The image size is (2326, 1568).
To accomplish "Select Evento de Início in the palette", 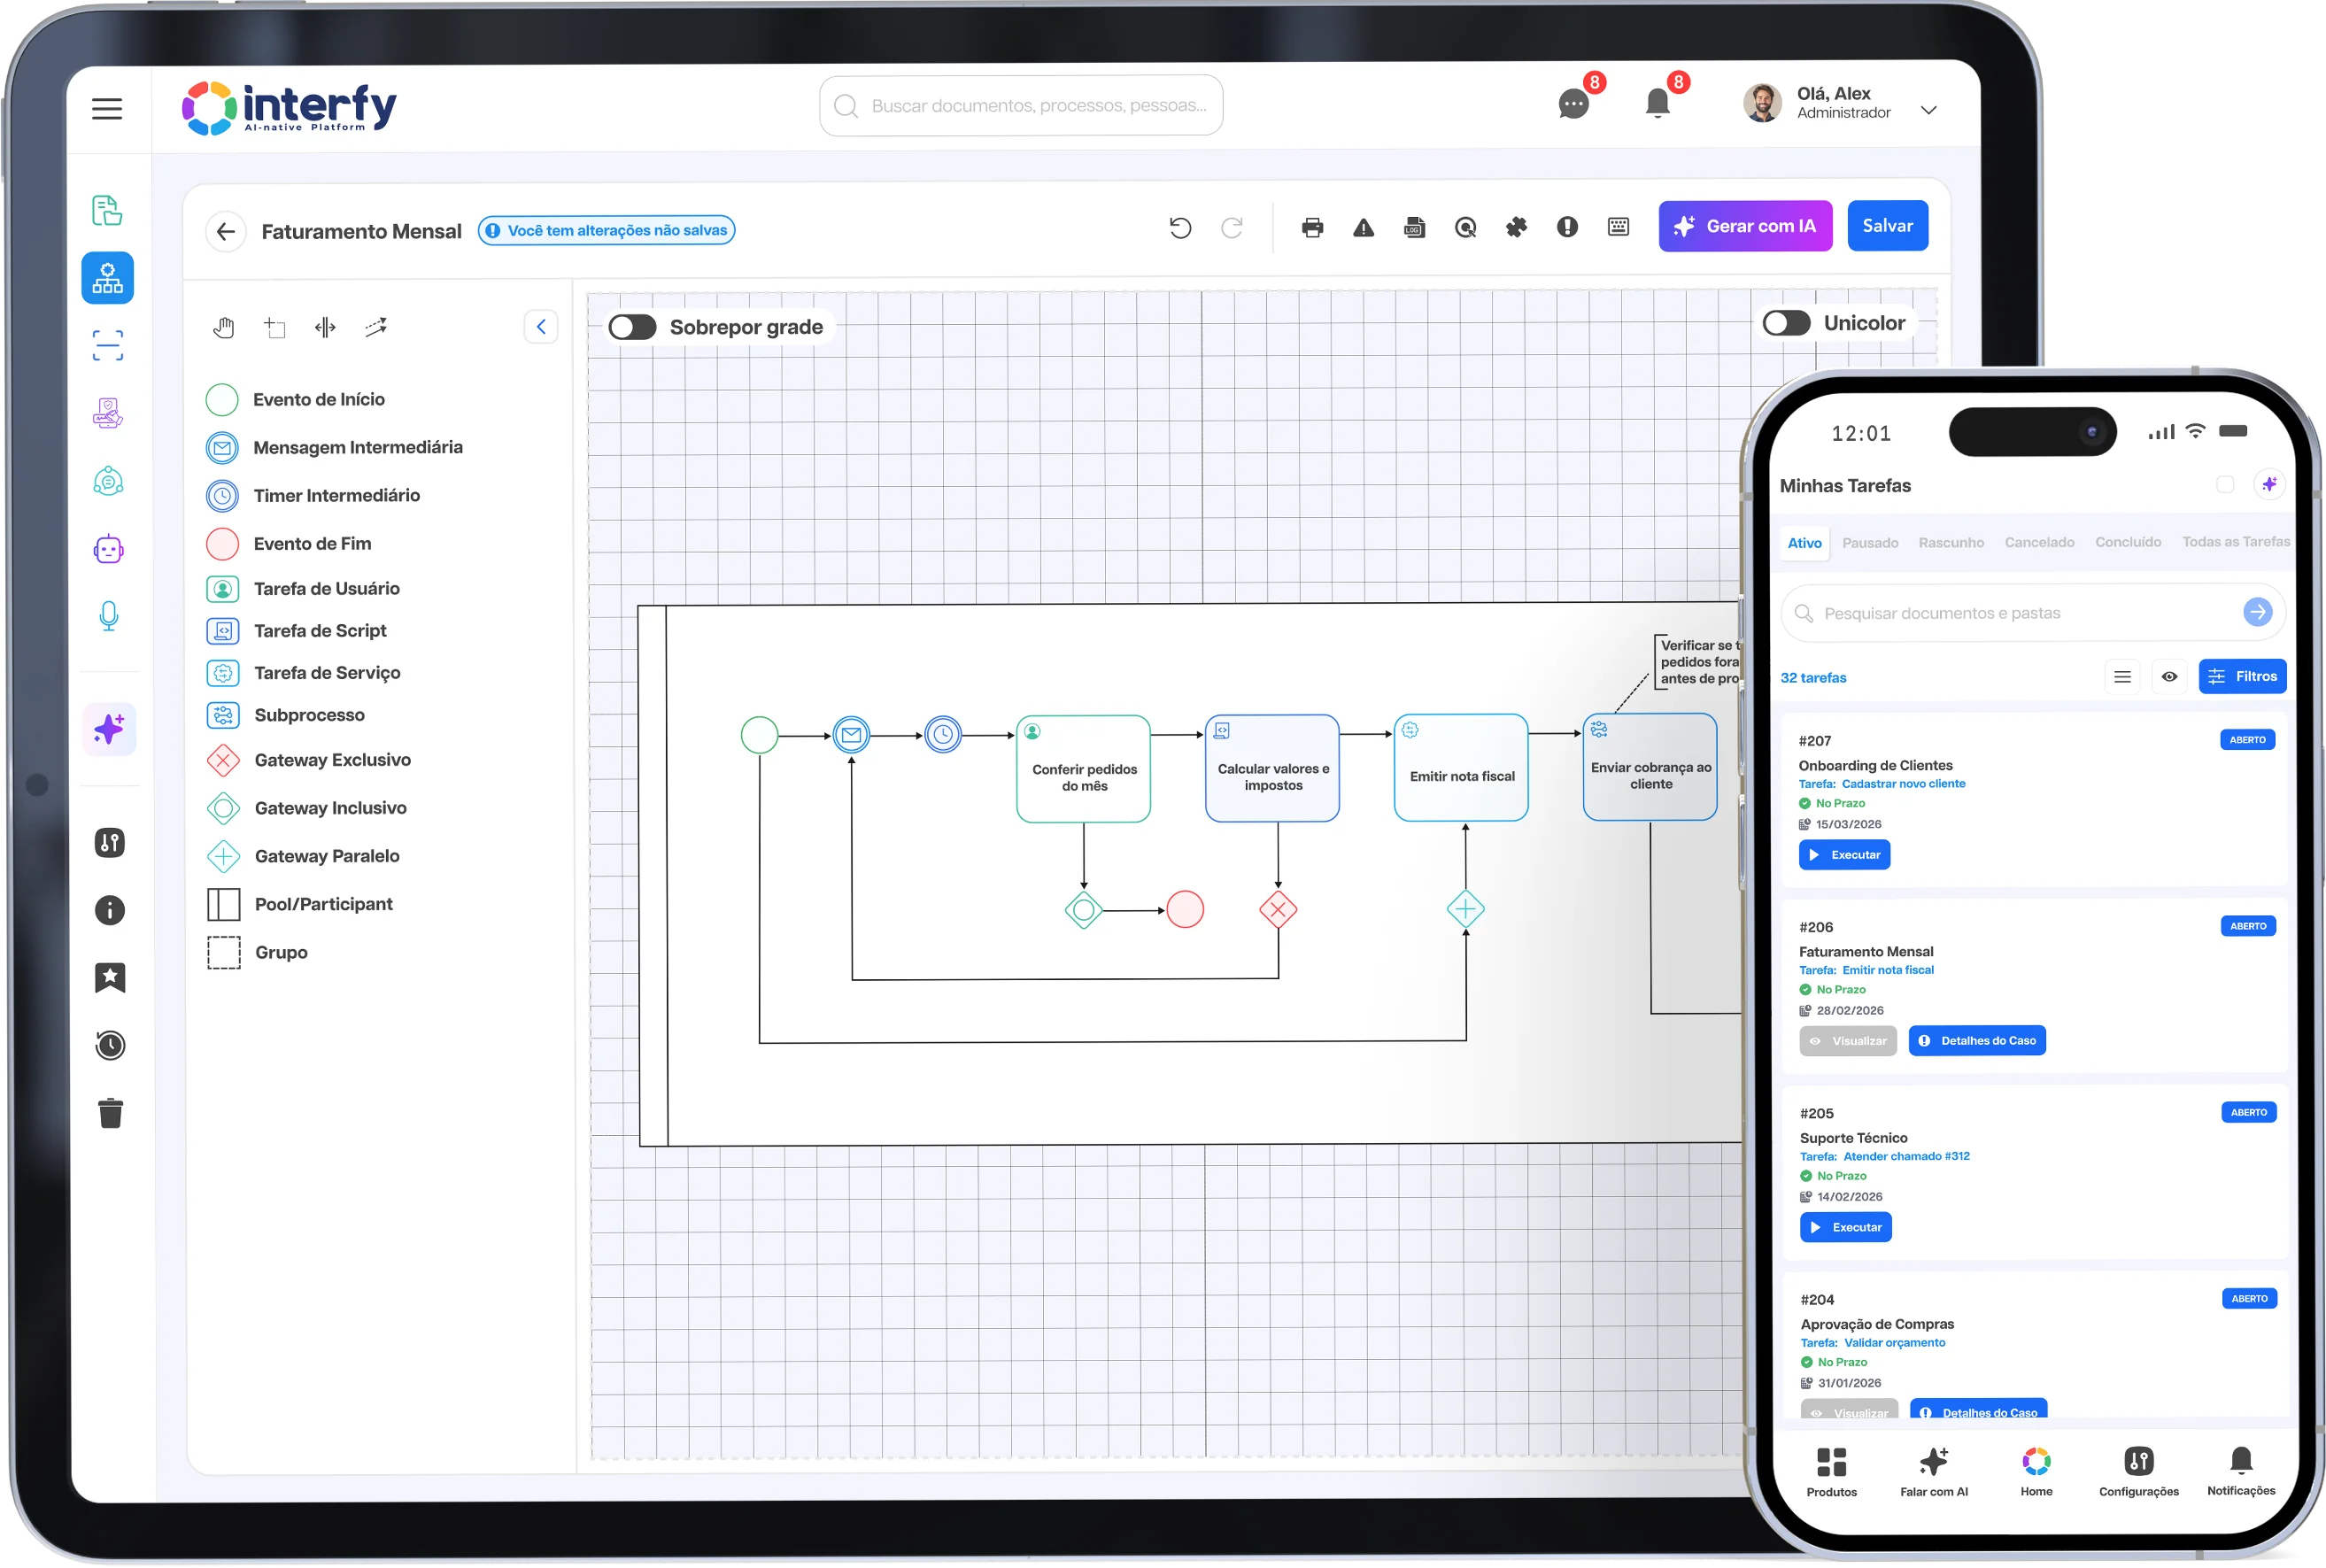I will (x=296, y=400).
